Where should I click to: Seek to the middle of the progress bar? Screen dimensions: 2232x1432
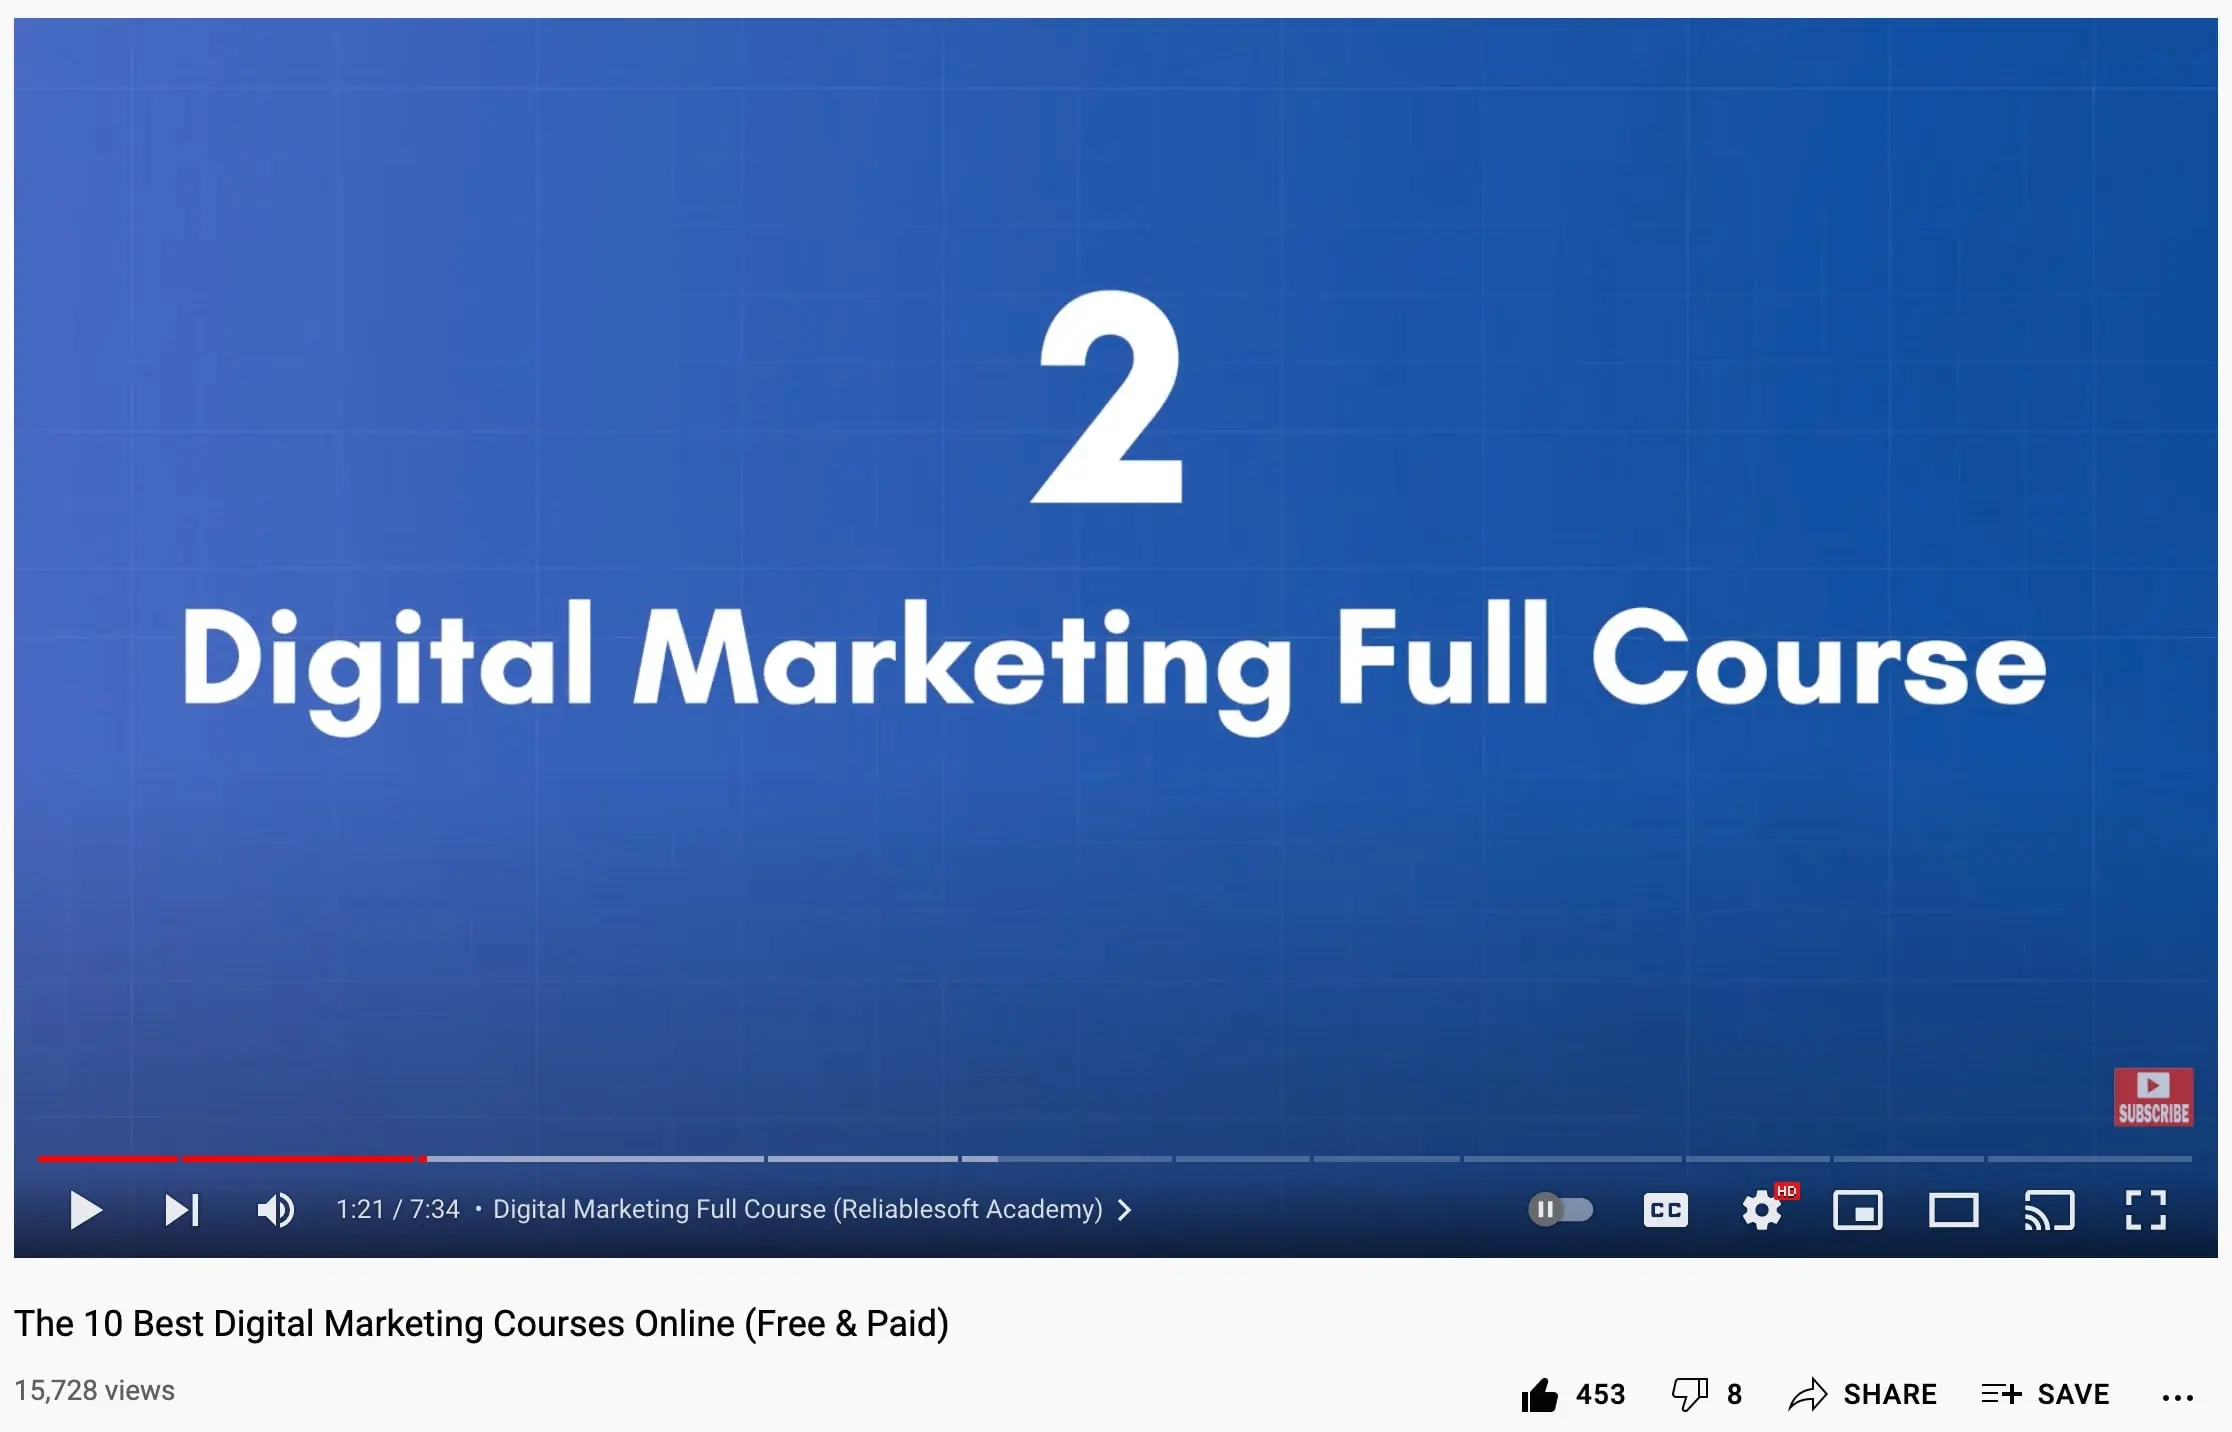1115,1159
